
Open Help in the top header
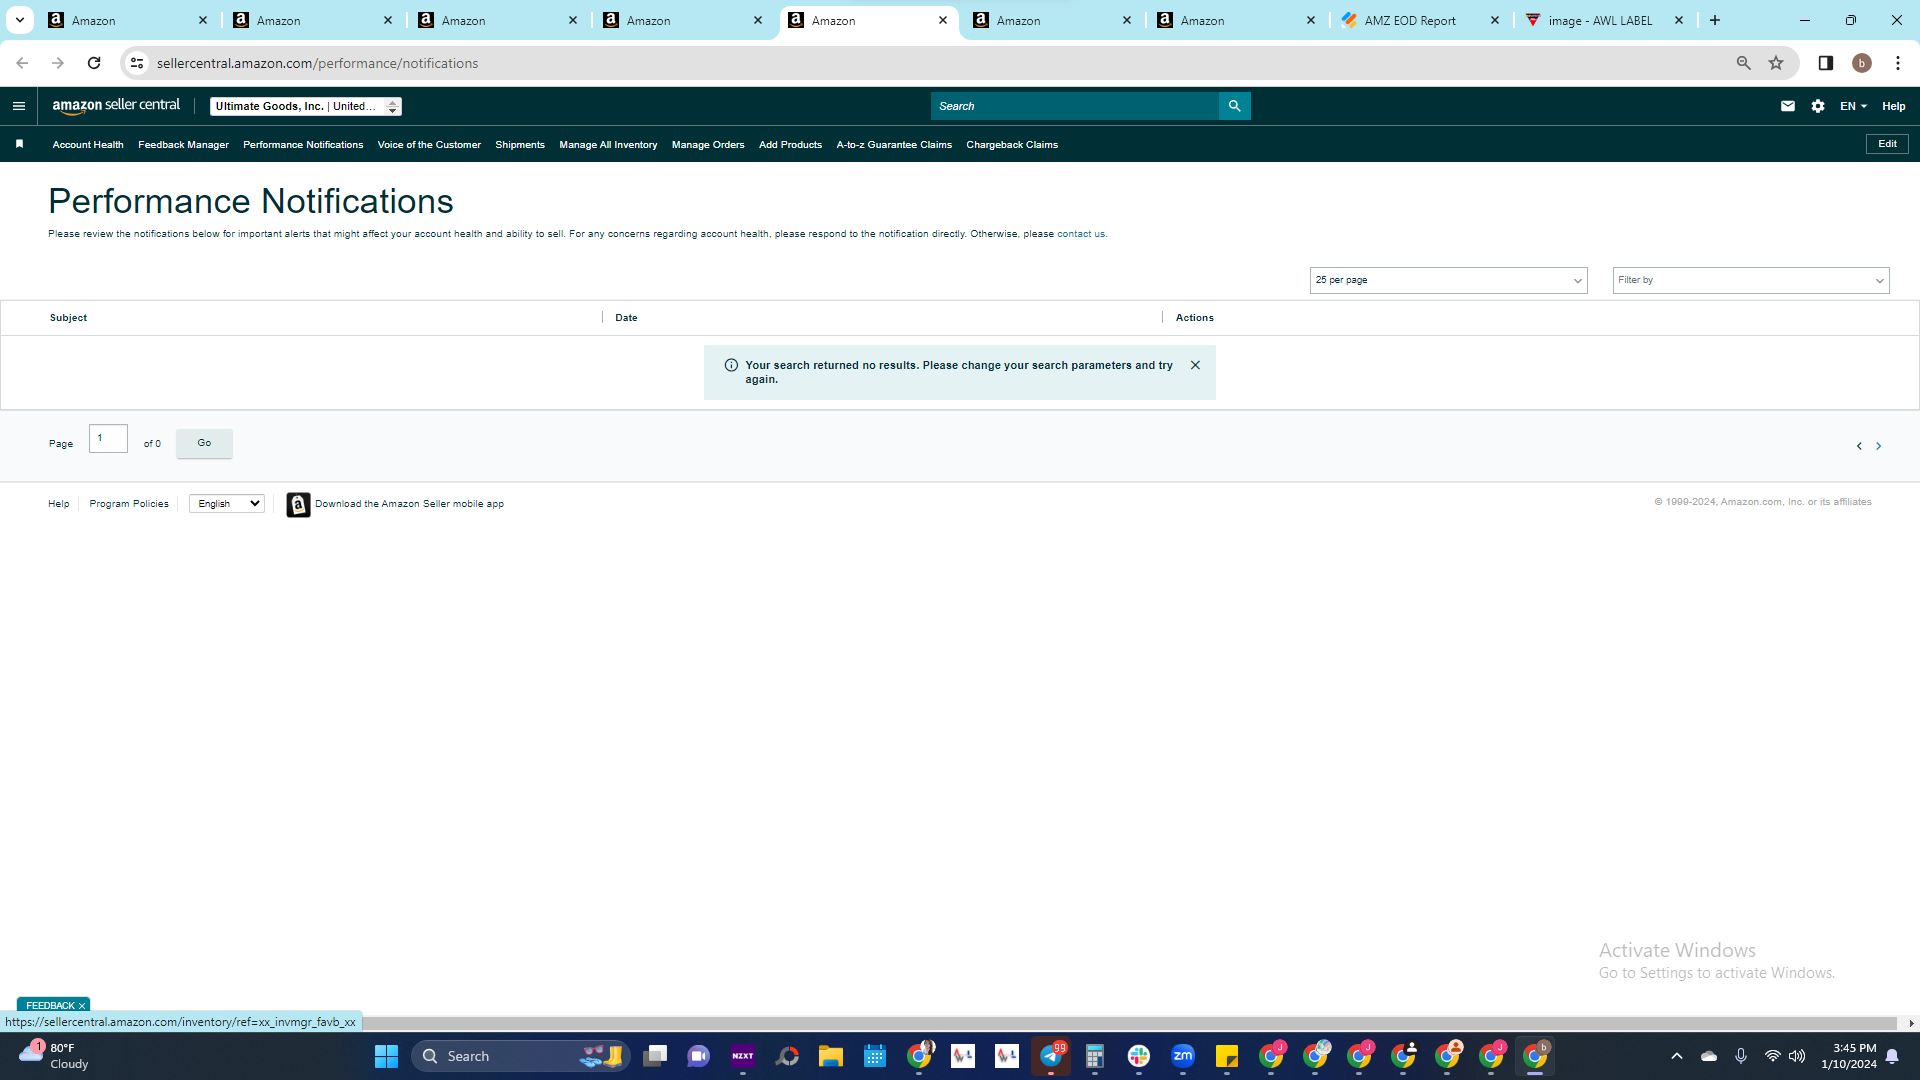(x=1894, y=106)
